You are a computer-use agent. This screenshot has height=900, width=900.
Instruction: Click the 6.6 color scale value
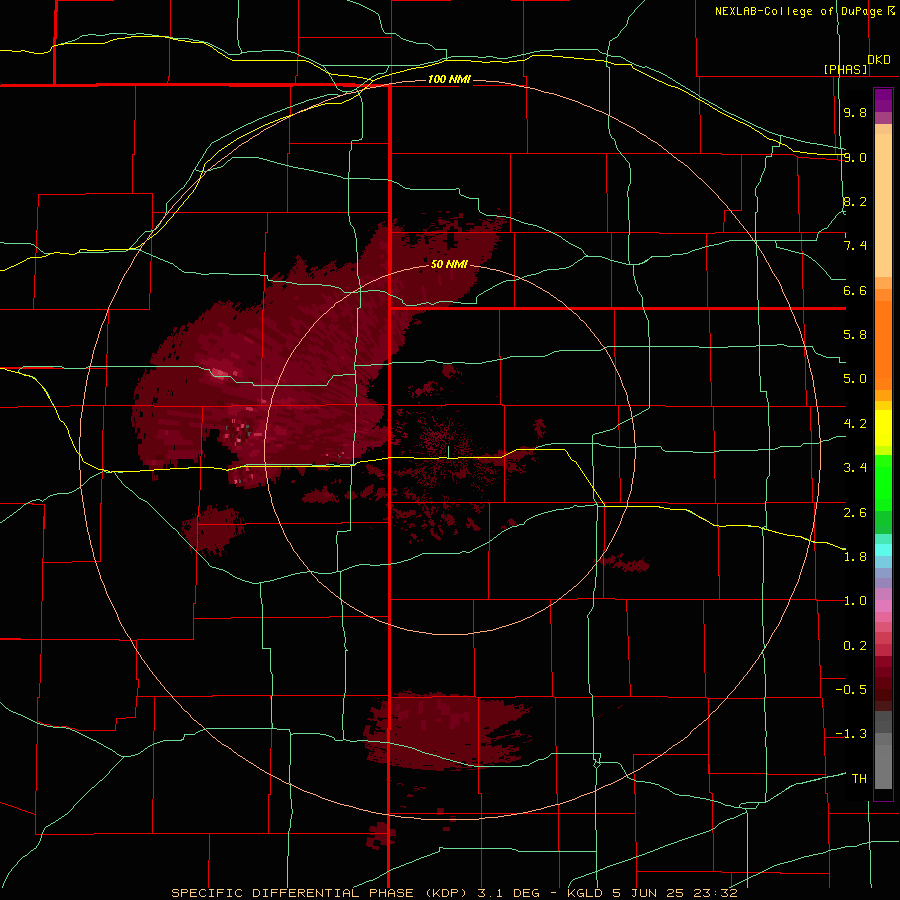tap(855, 290)
